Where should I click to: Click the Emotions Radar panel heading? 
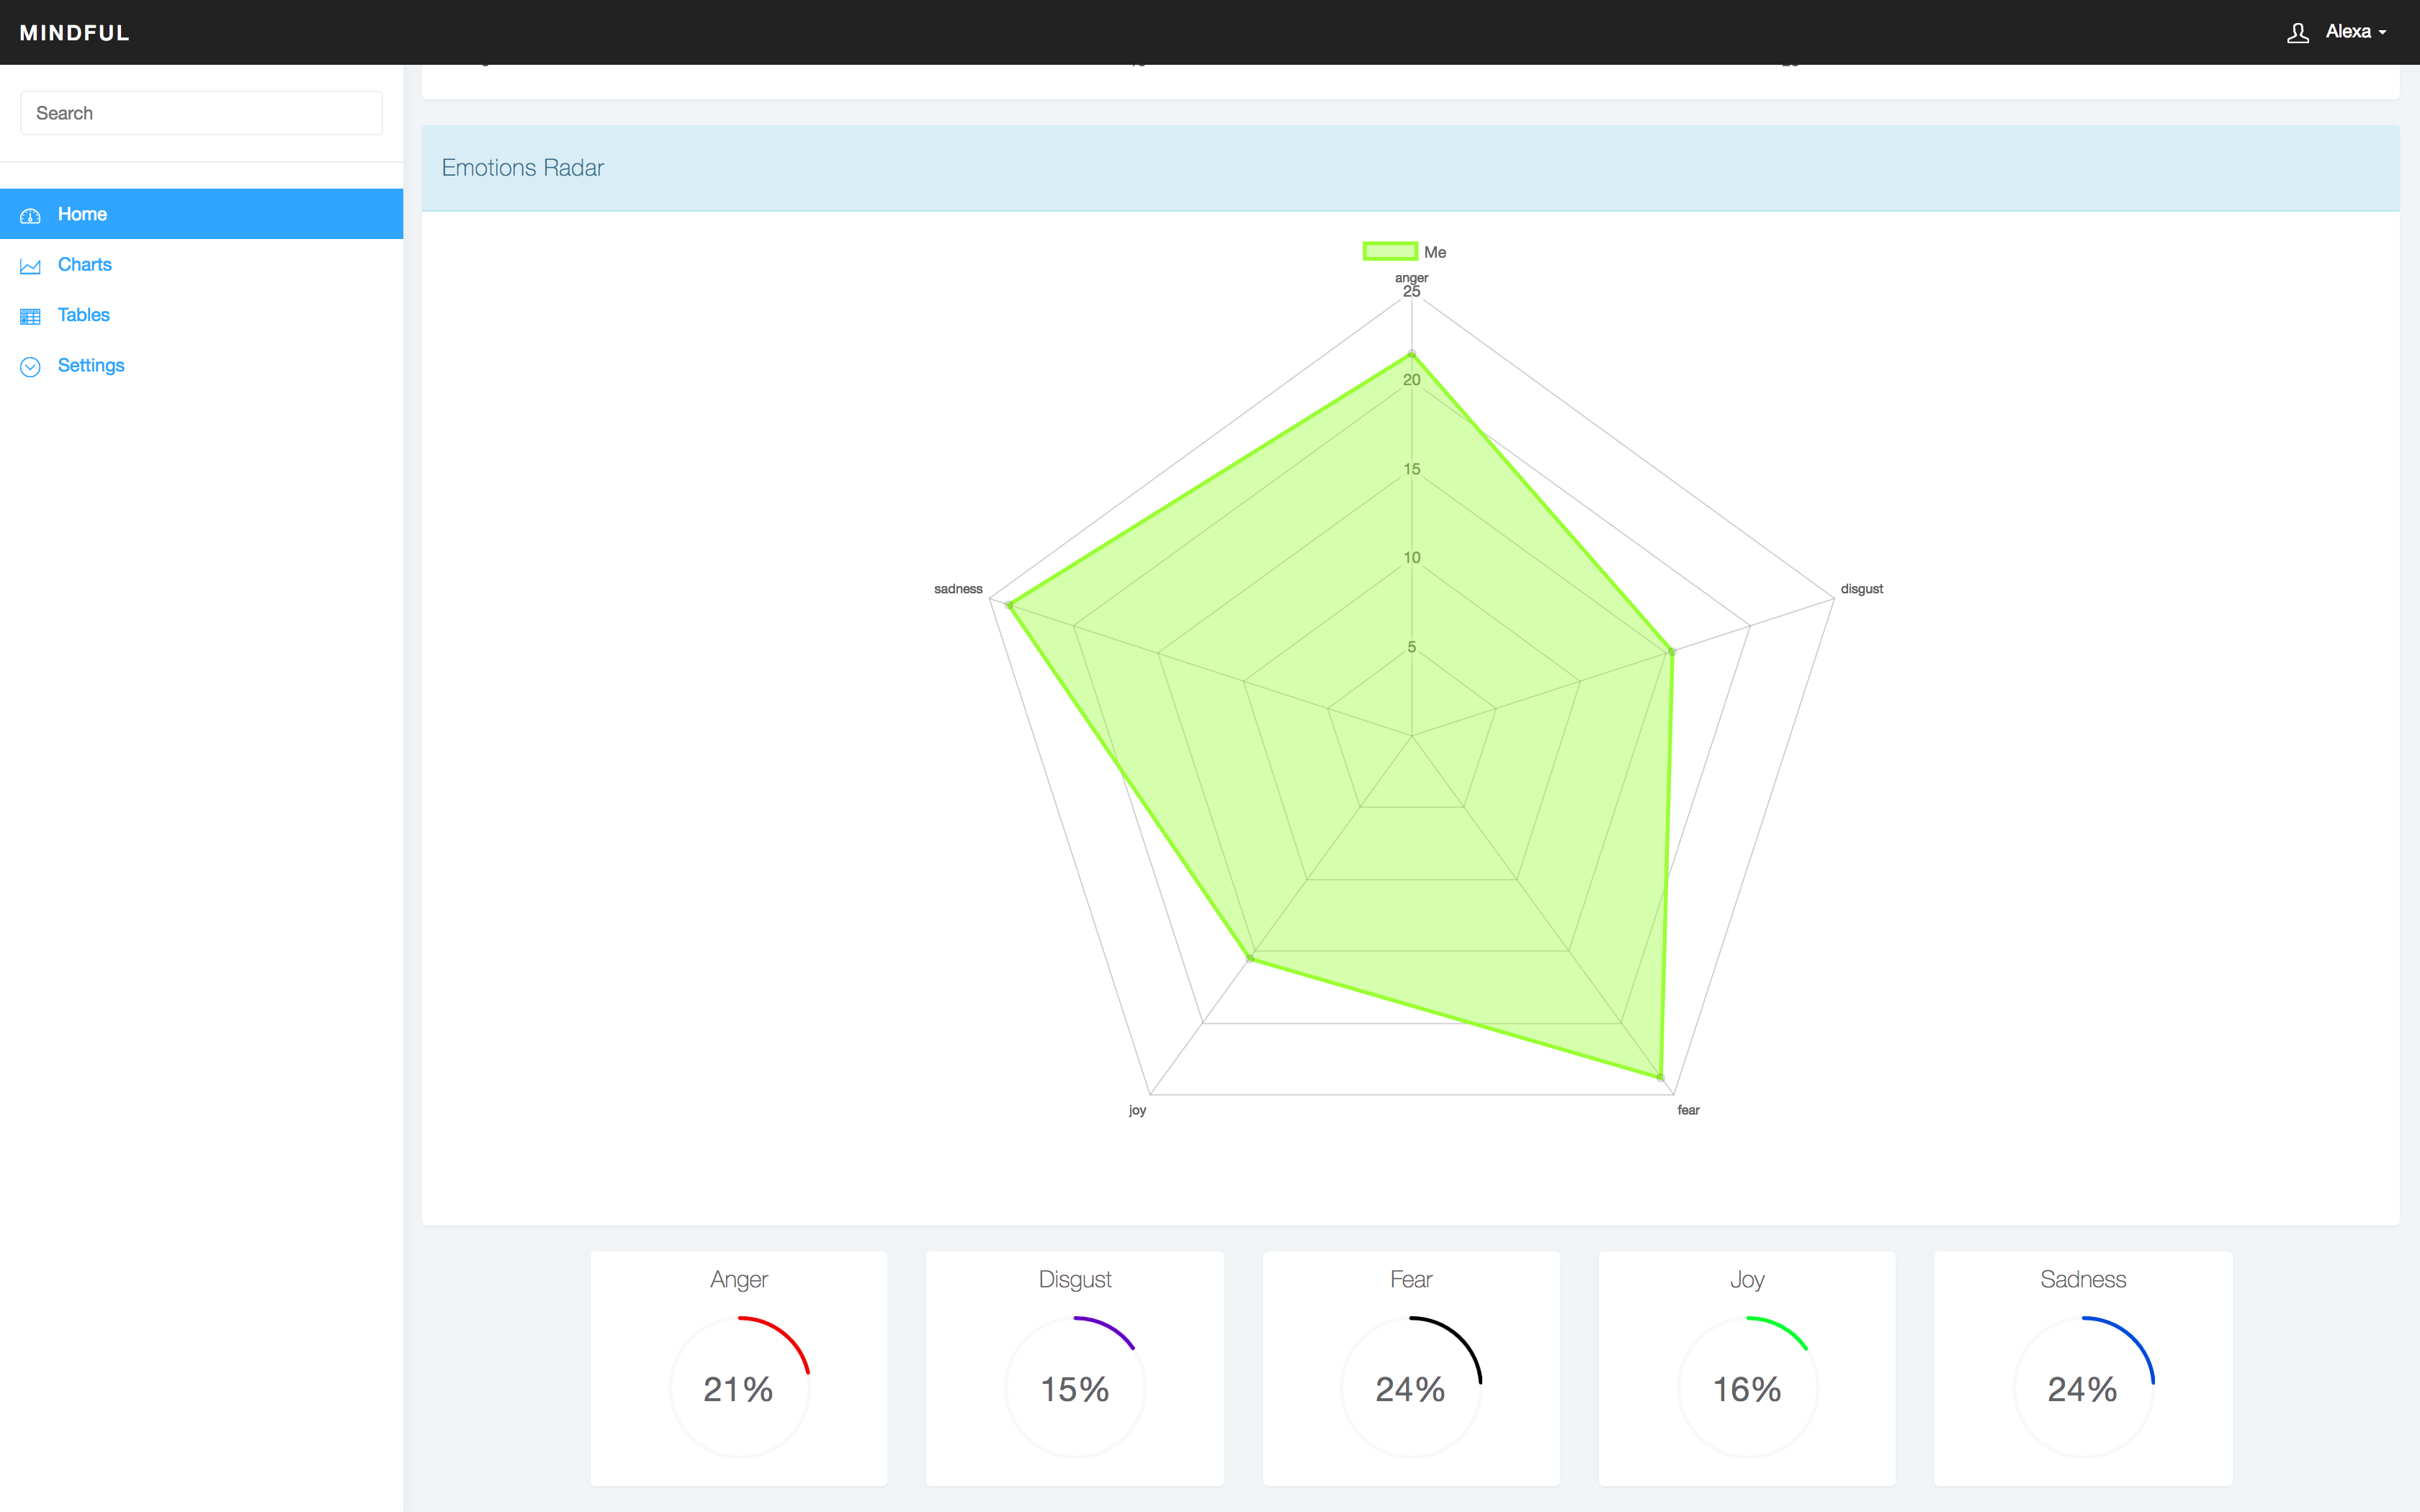[523, 168]
